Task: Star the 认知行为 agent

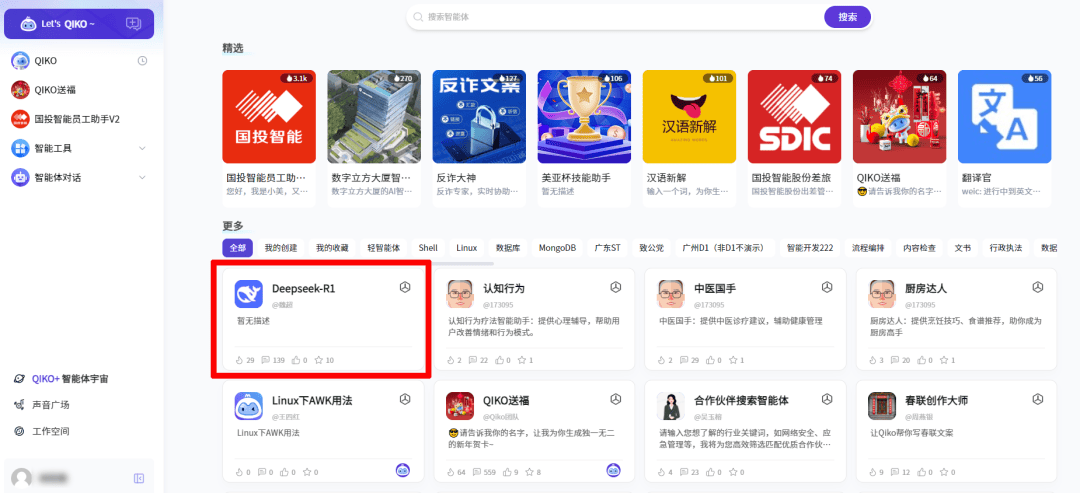Action: point(521,360)
